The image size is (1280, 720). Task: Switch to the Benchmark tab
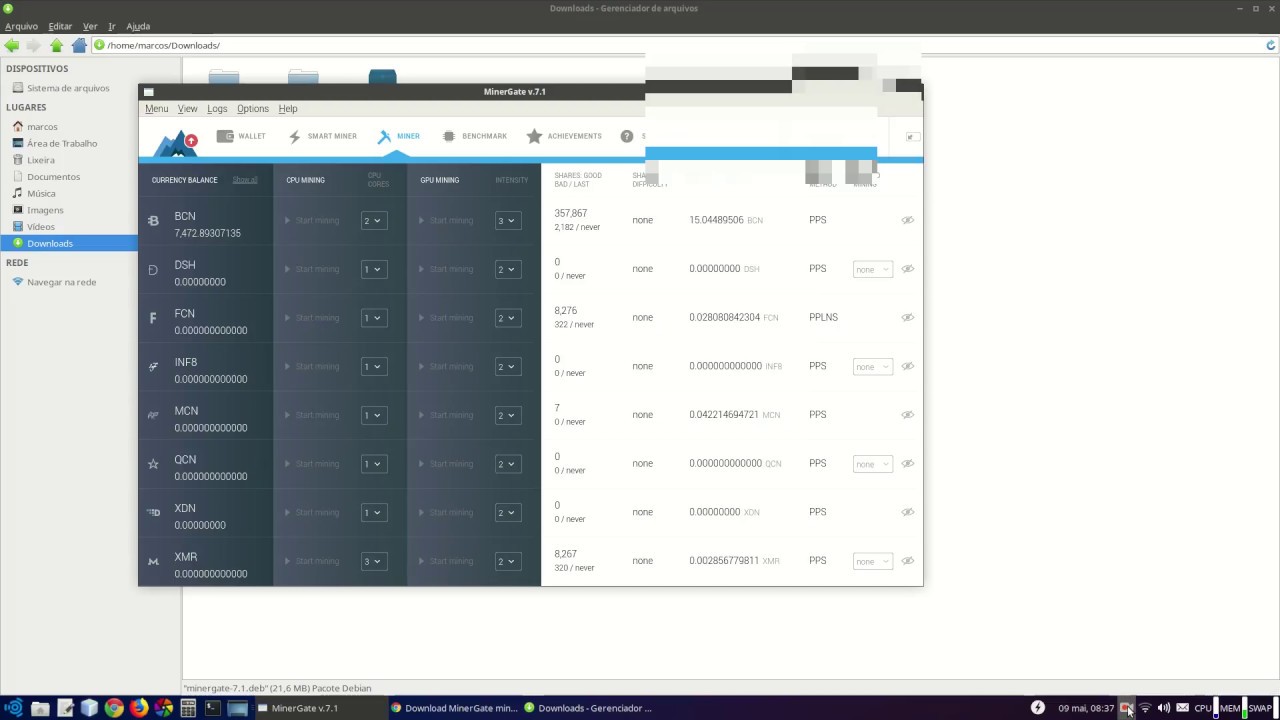point(474,136)
